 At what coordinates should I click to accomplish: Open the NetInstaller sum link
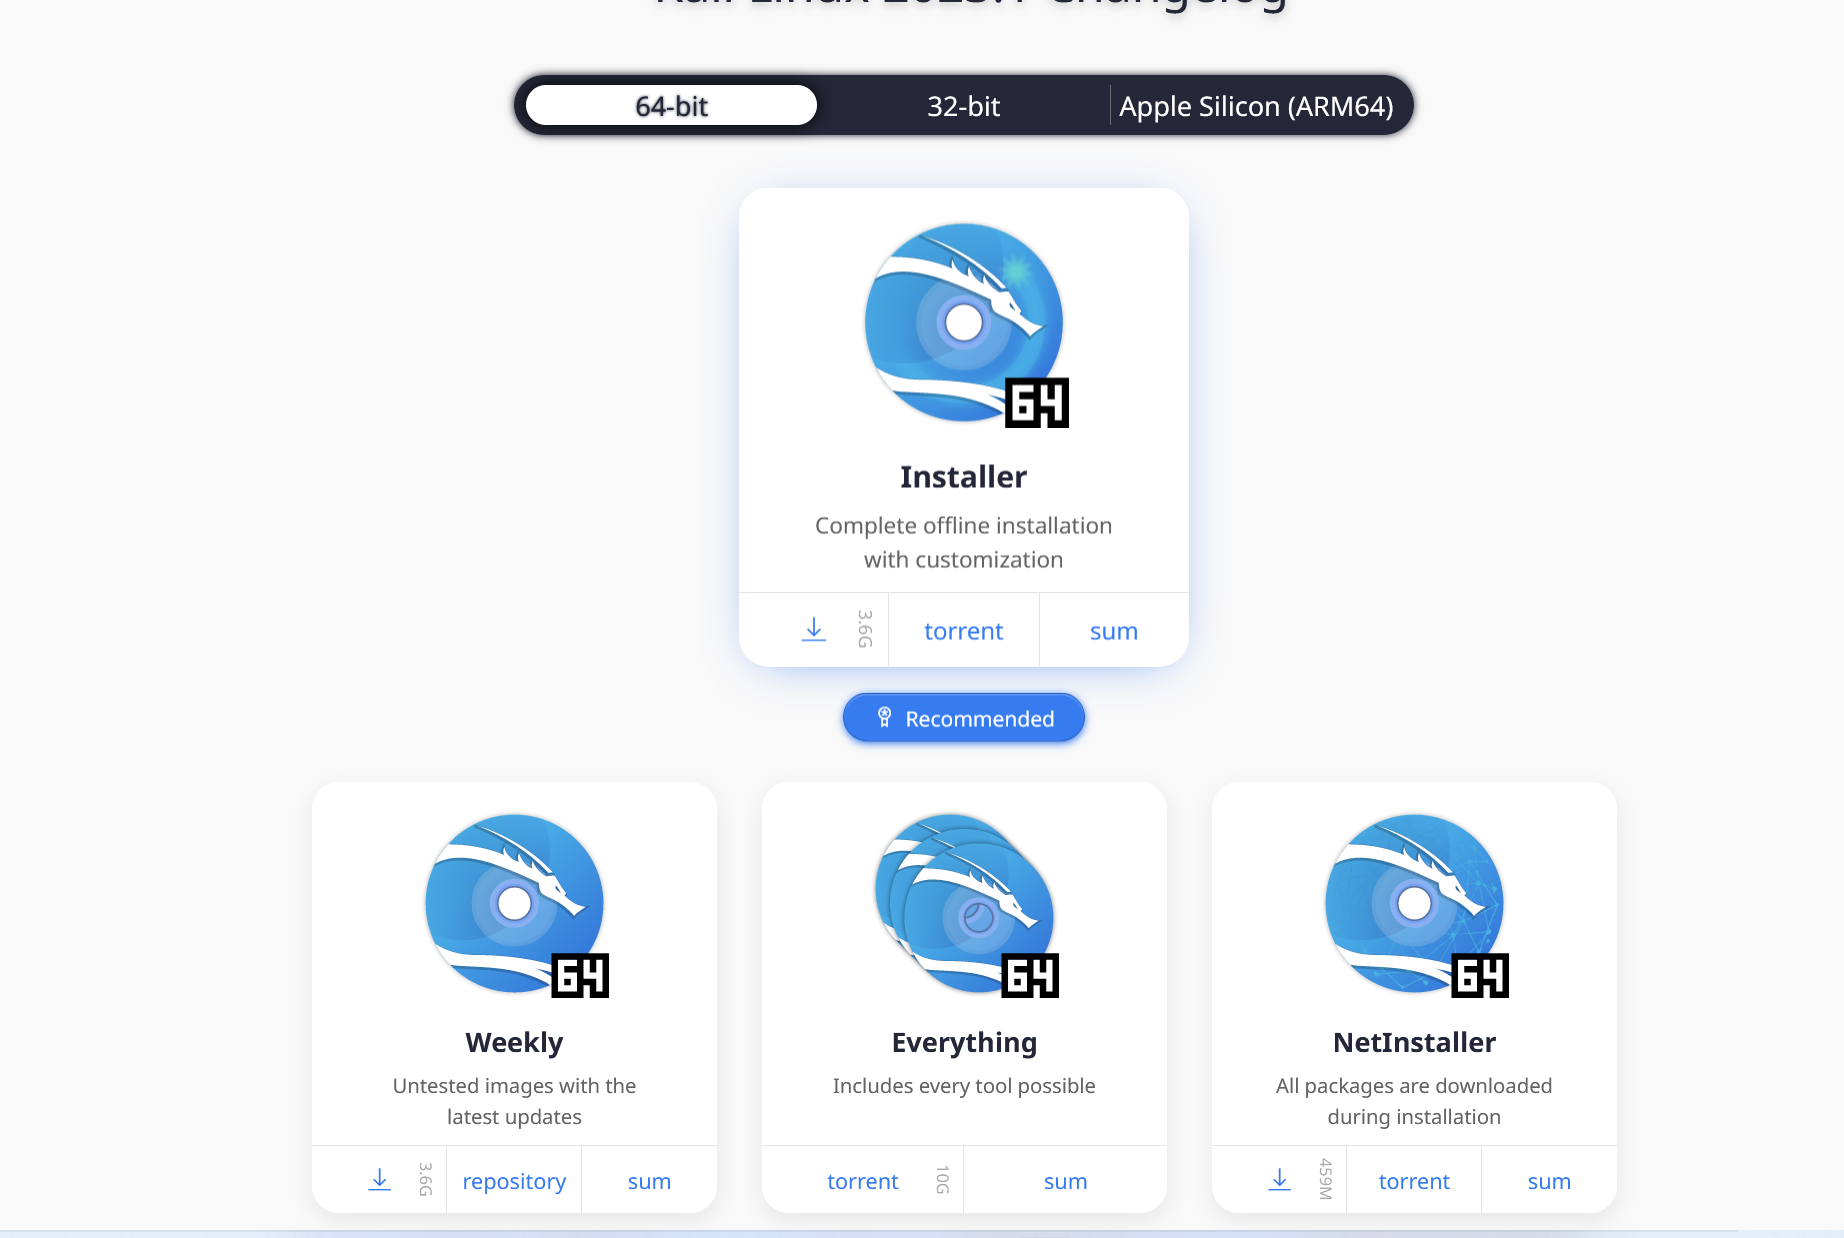click(1549, 1181)
